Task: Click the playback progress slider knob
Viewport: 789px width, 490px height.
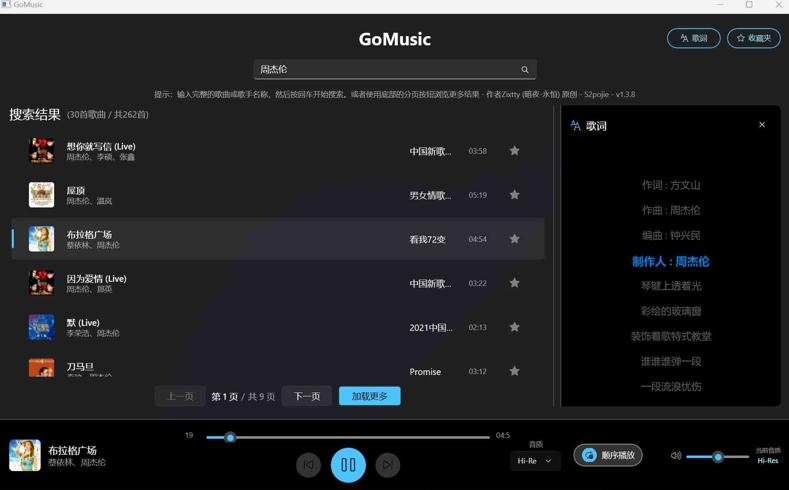Action: click(x=230, y=437)
